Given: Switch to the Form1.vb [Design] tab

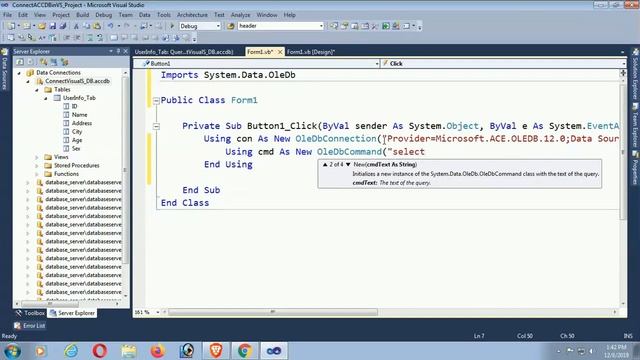Looking at the screenshot, I should (311, 52).
